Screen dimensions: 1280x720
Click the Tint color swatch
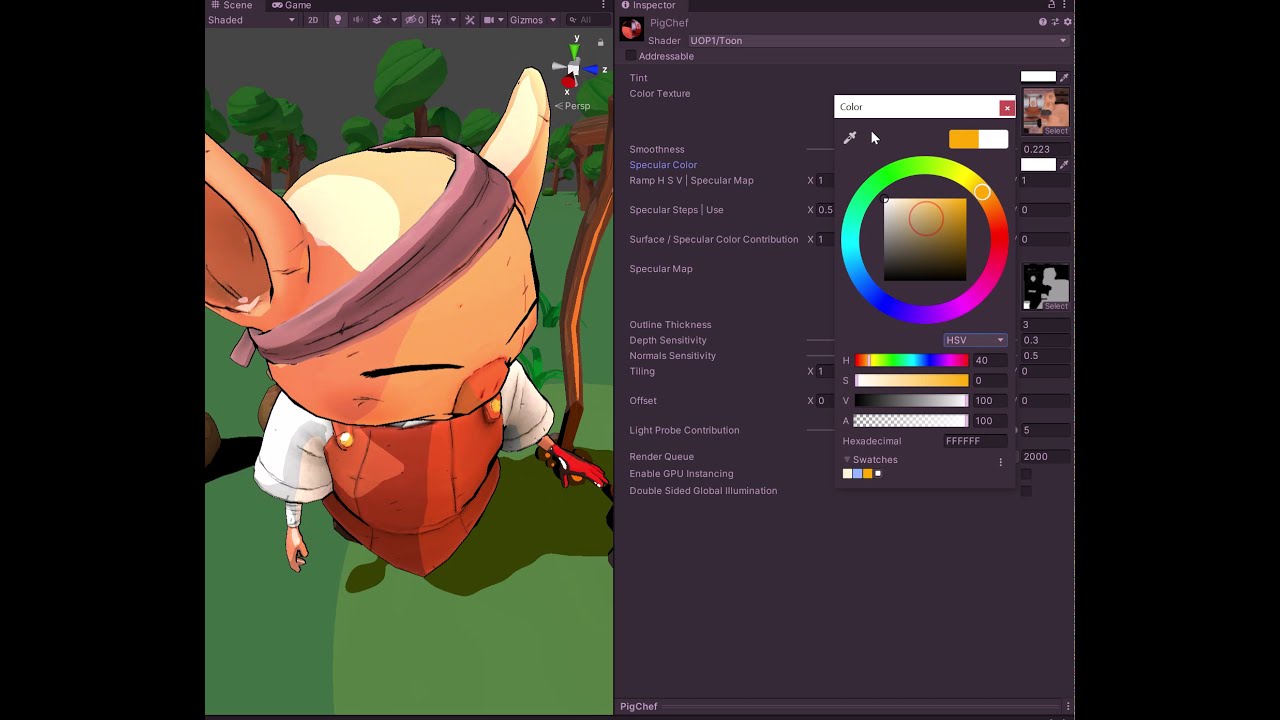[x=1038, y=77]
